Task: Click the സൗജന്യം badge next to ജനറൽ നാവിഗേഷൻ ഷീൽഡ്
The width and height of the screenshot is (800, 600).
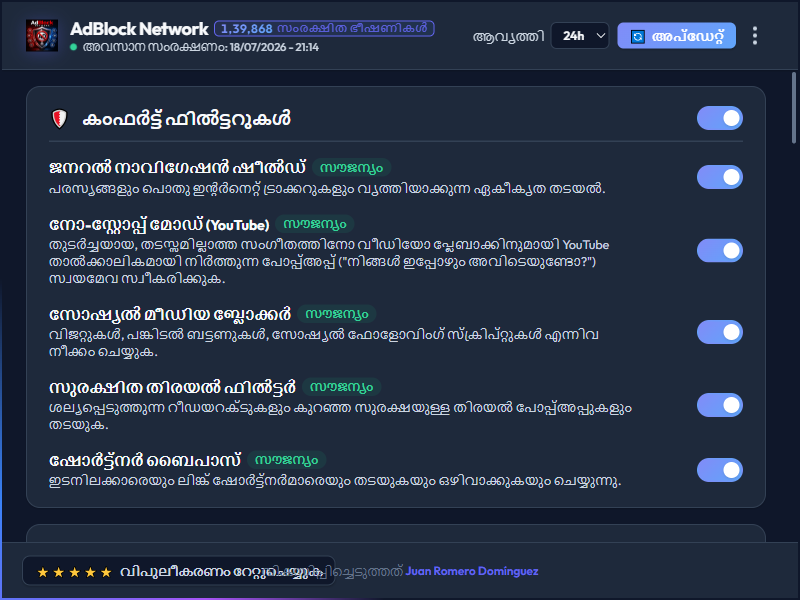Action: [x=352, y=167]
